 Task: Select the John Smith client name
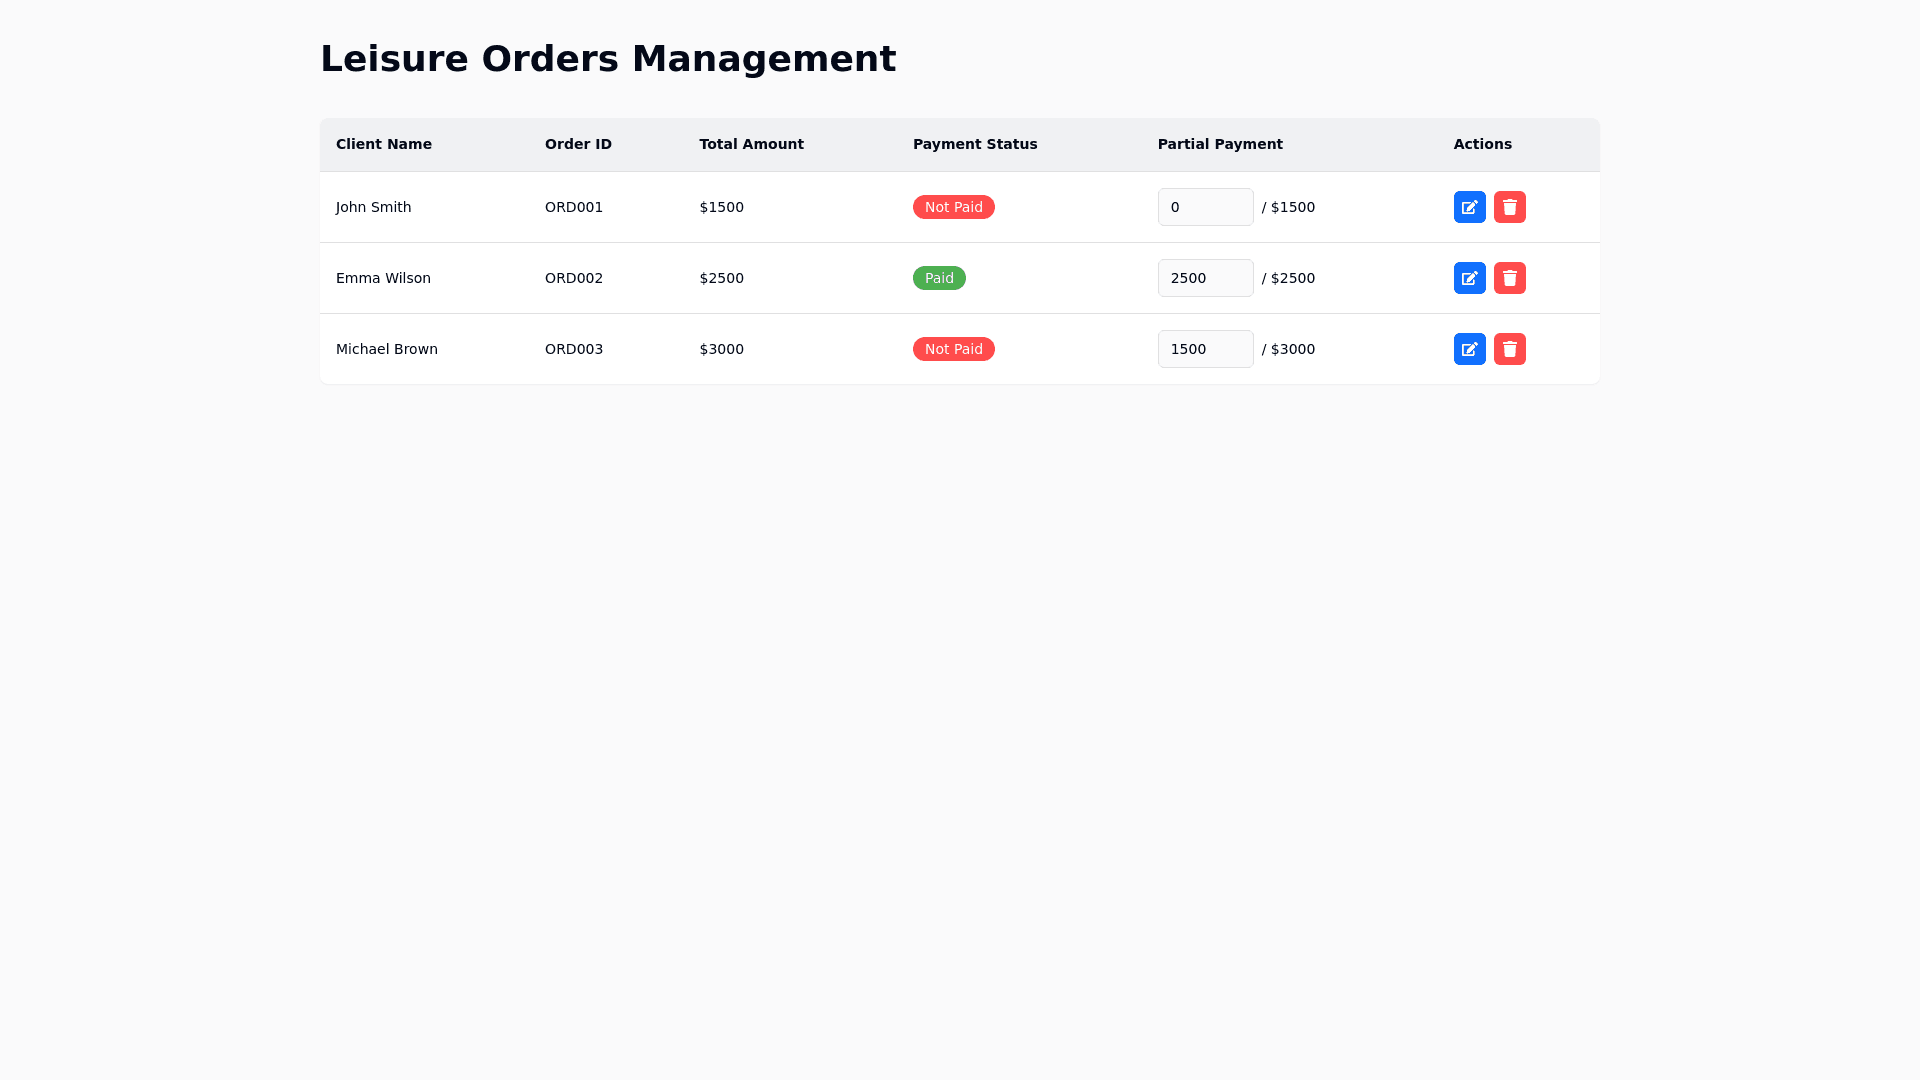(x=373, y=207)
